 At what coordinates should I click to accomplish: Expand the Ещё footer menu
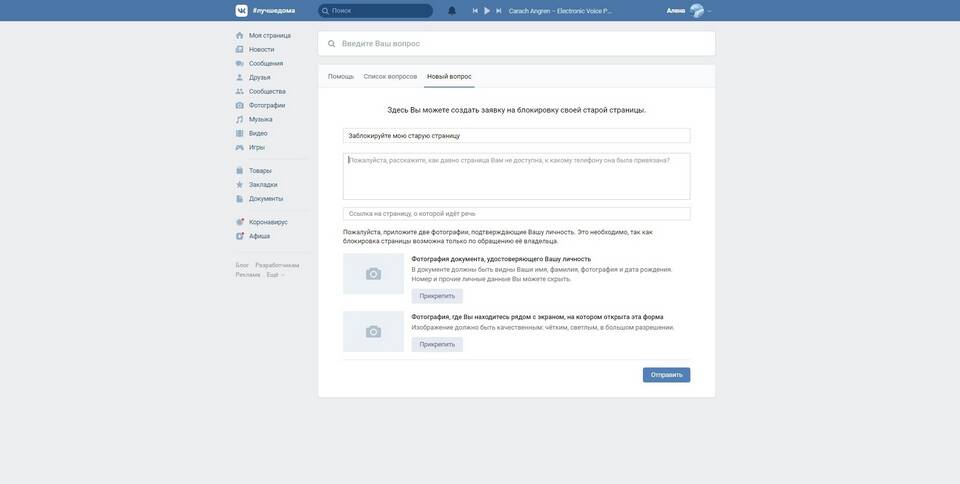(x=275, y=275)
